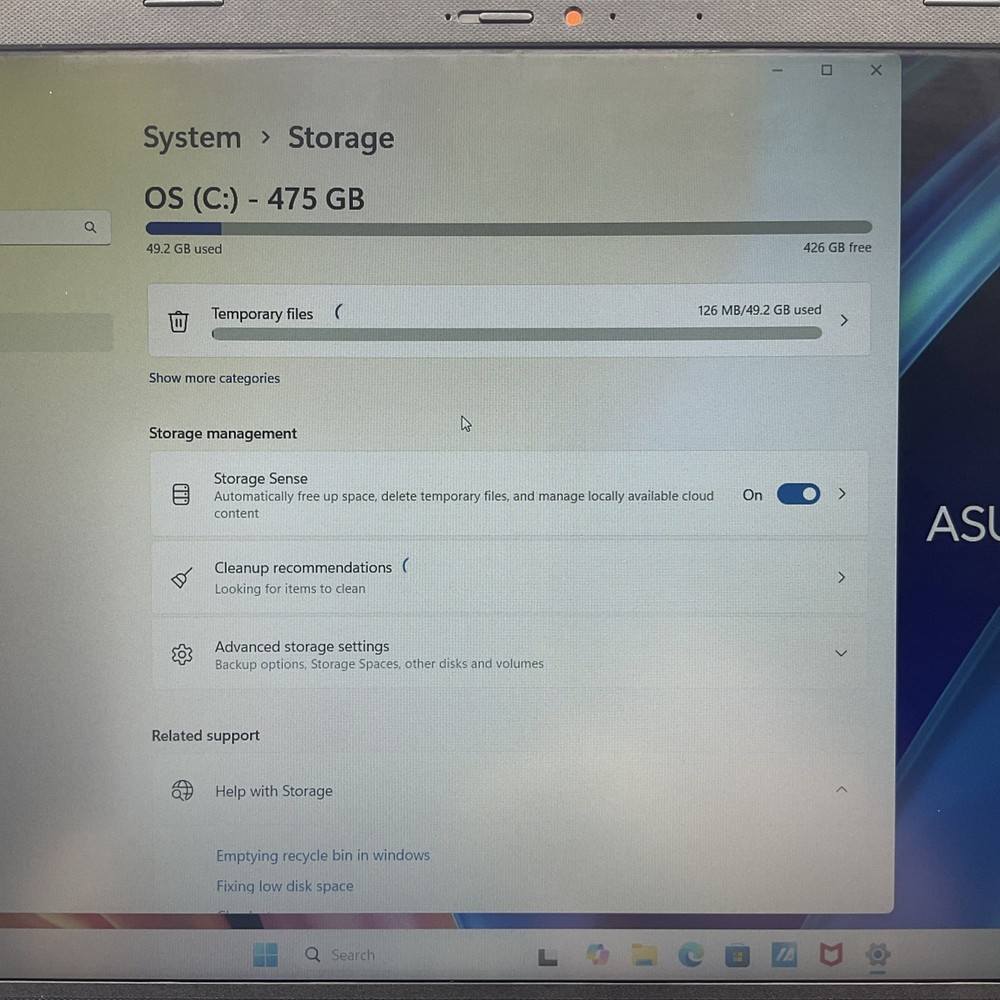Image resolution: width=1000 pixels, height=1000 pixels.
Task: Open File Explorer from the taskbar
Action: click(x=644, y=955)
